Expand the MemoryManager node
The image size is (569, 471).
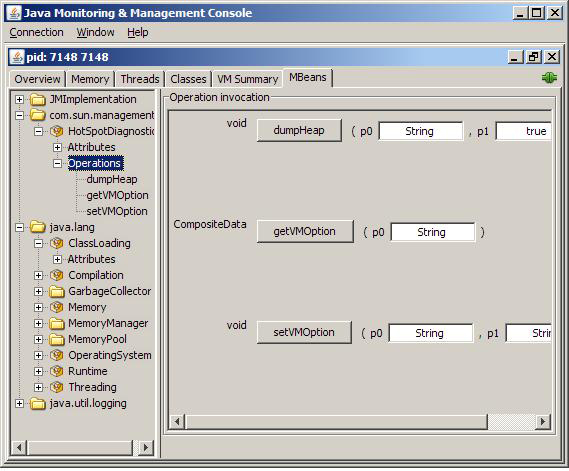click(x=38, y=323)
